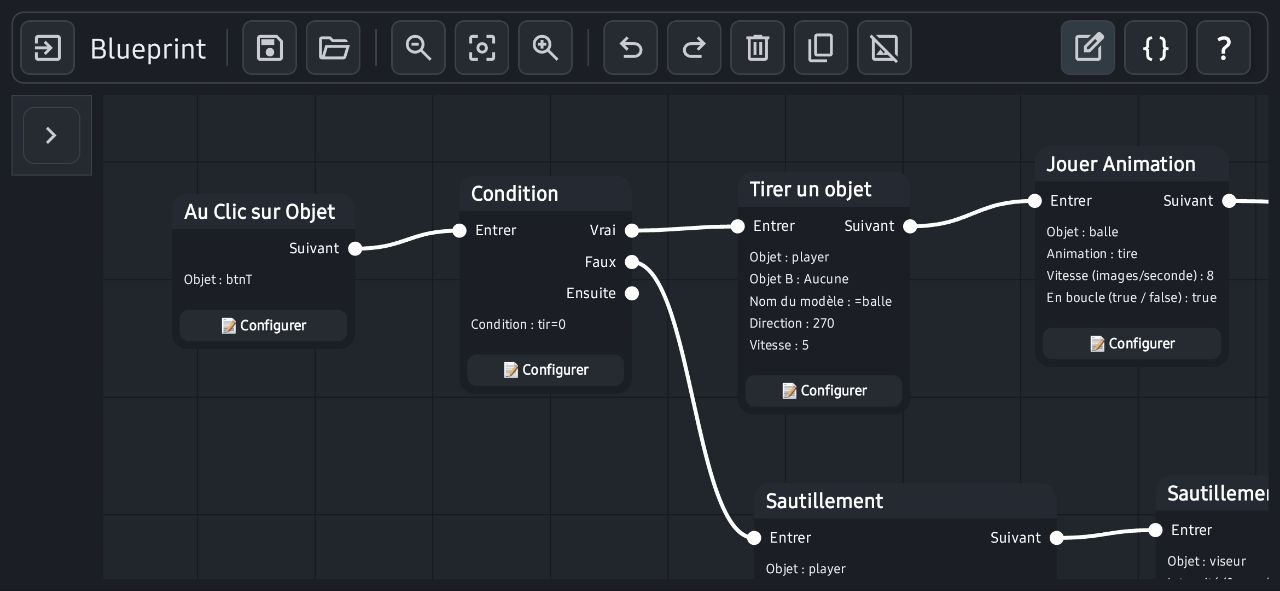Toggle the pencil edit mode button

[x=1088, y=48]
